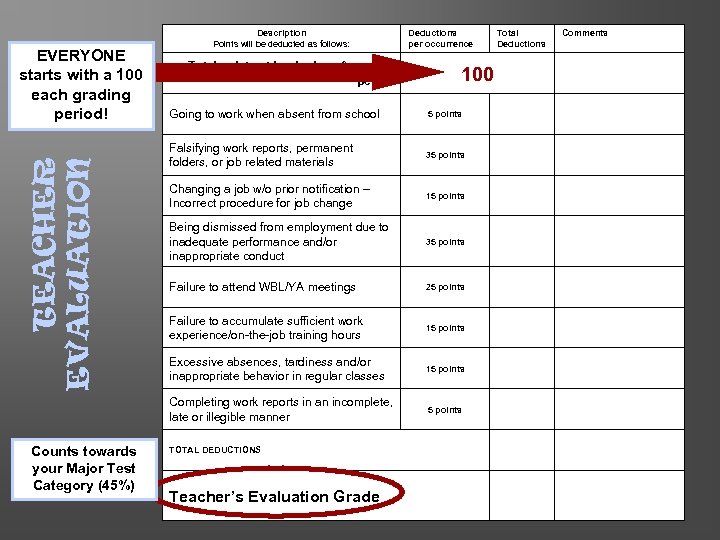Select '35 points' in the dismissed from employment row
The height and width of the screenshot is (540, 720).
(444, 242)
